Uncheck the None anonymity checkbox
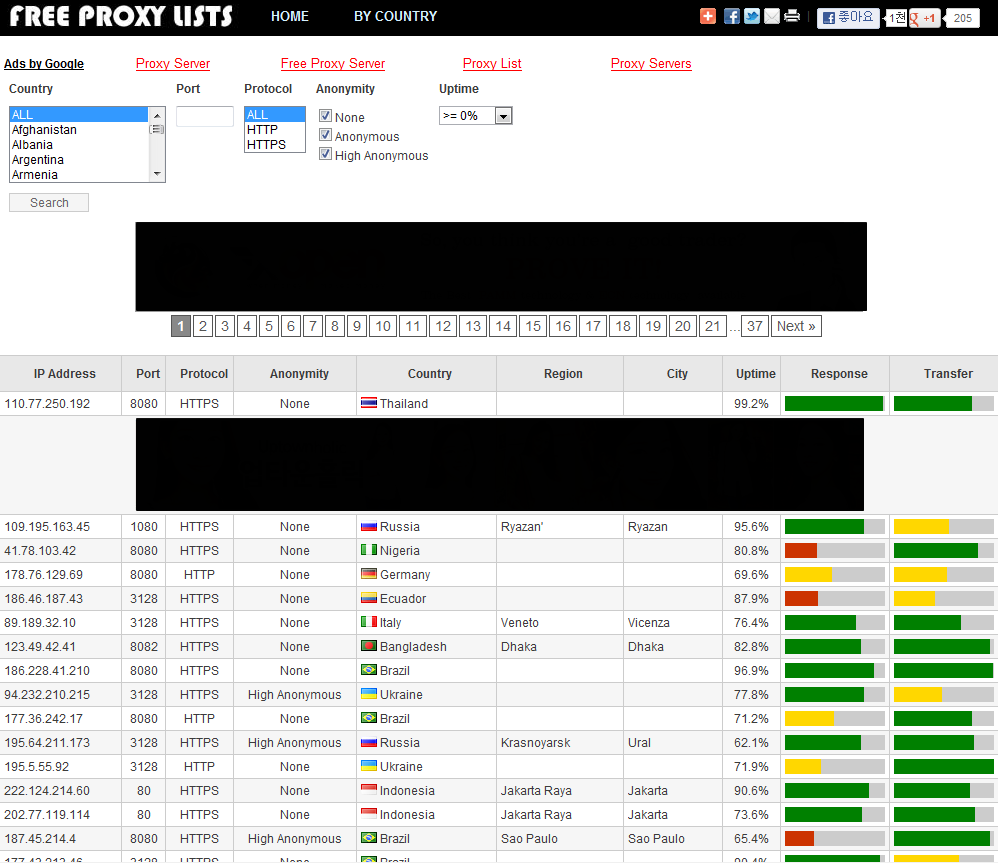Image resolution: width=998 pixels, height=863 pixels. click(x=325, y=116)
